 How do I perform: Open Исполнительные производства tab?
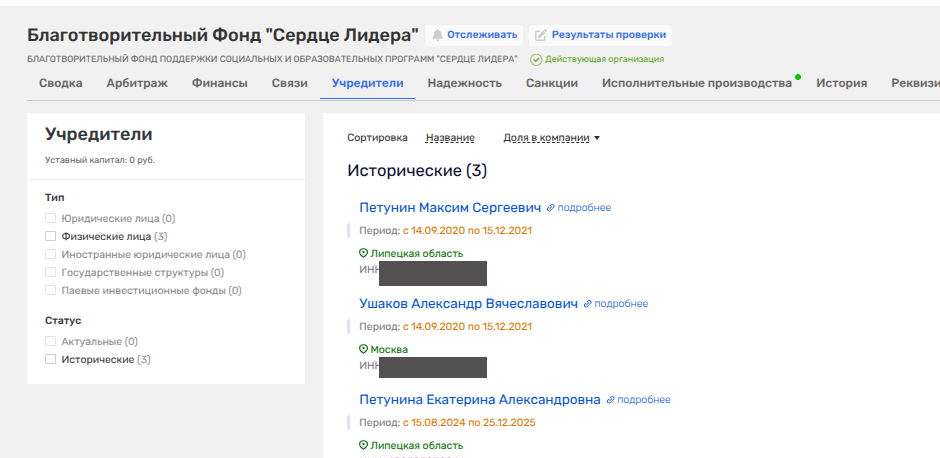coord(697,83)
